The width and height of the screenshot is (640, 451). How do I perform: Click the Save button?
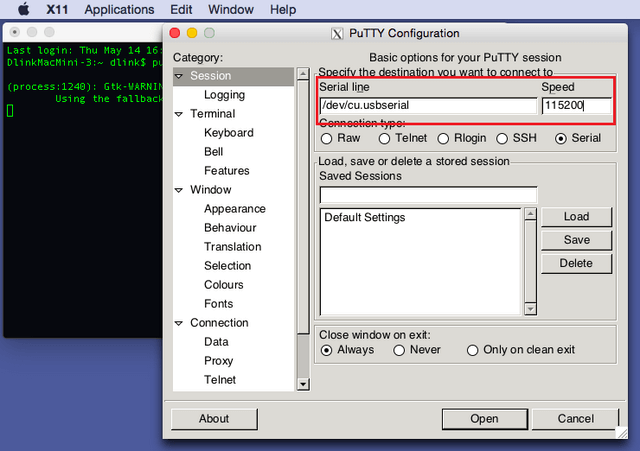[x=576, y=240]
